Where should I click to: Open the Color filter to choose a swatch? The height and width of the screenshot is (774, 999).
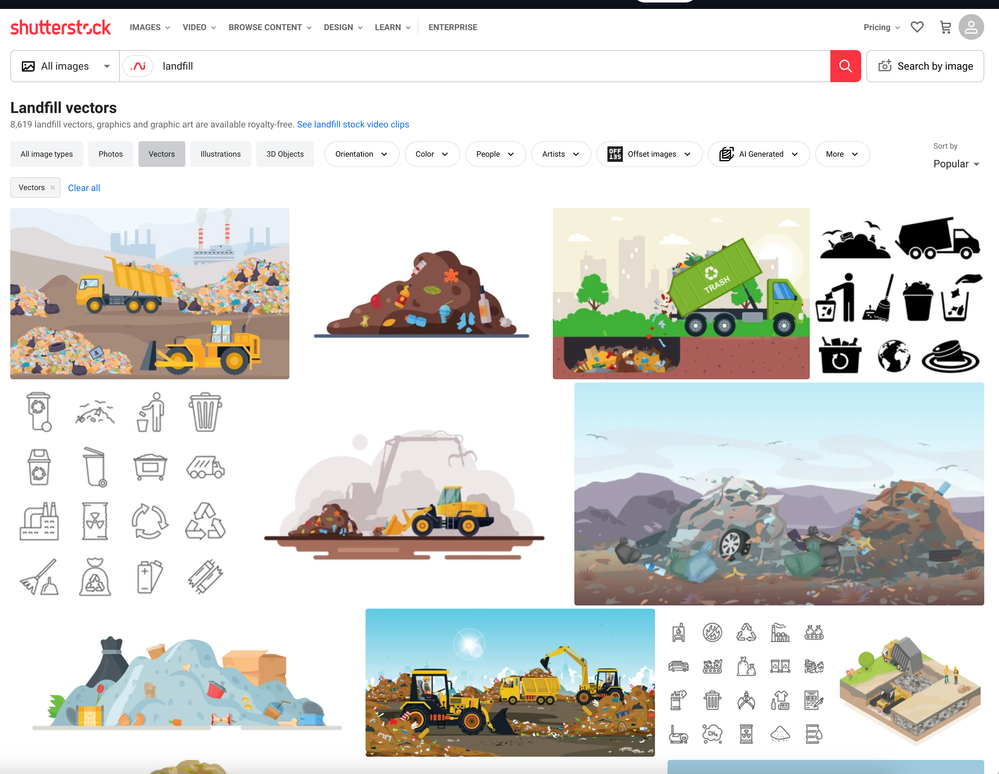coord(431,154)
